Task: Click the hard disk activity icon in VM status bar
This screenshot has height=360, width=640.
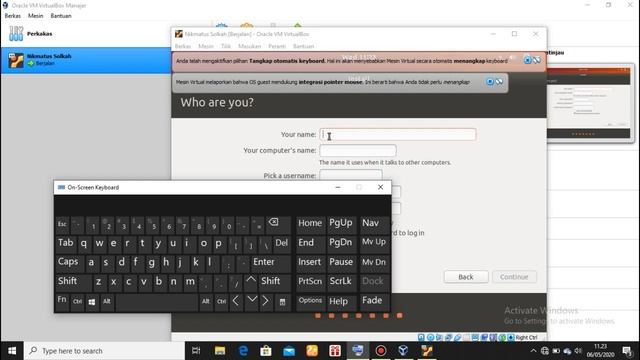Action: (421, 337)
